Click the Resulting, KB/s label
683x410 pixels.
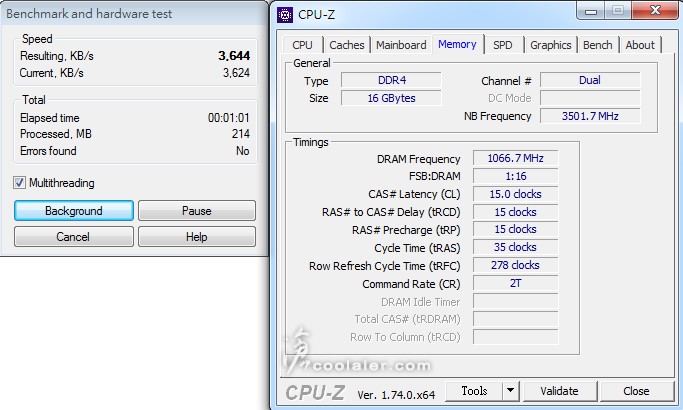tap(57, 56)
